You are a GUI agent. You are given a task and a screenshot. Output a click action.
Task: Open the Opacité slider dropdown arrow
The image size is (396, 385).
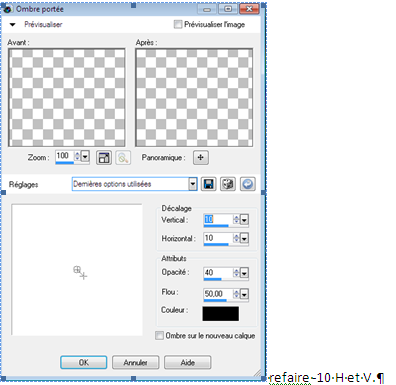pyautogui.click(x=244, y=273)
